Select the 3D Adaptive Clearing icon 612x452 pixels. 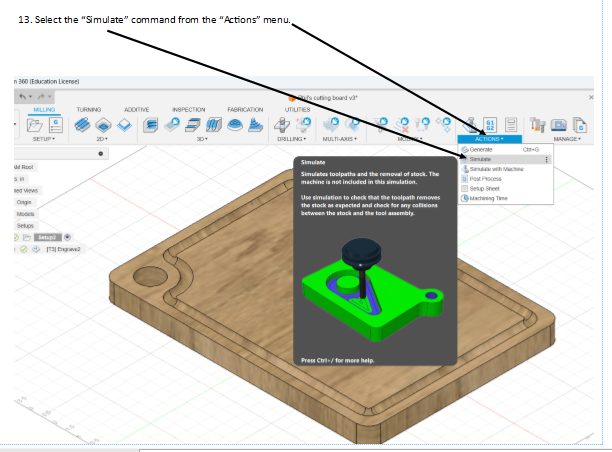tap(151, 125)
